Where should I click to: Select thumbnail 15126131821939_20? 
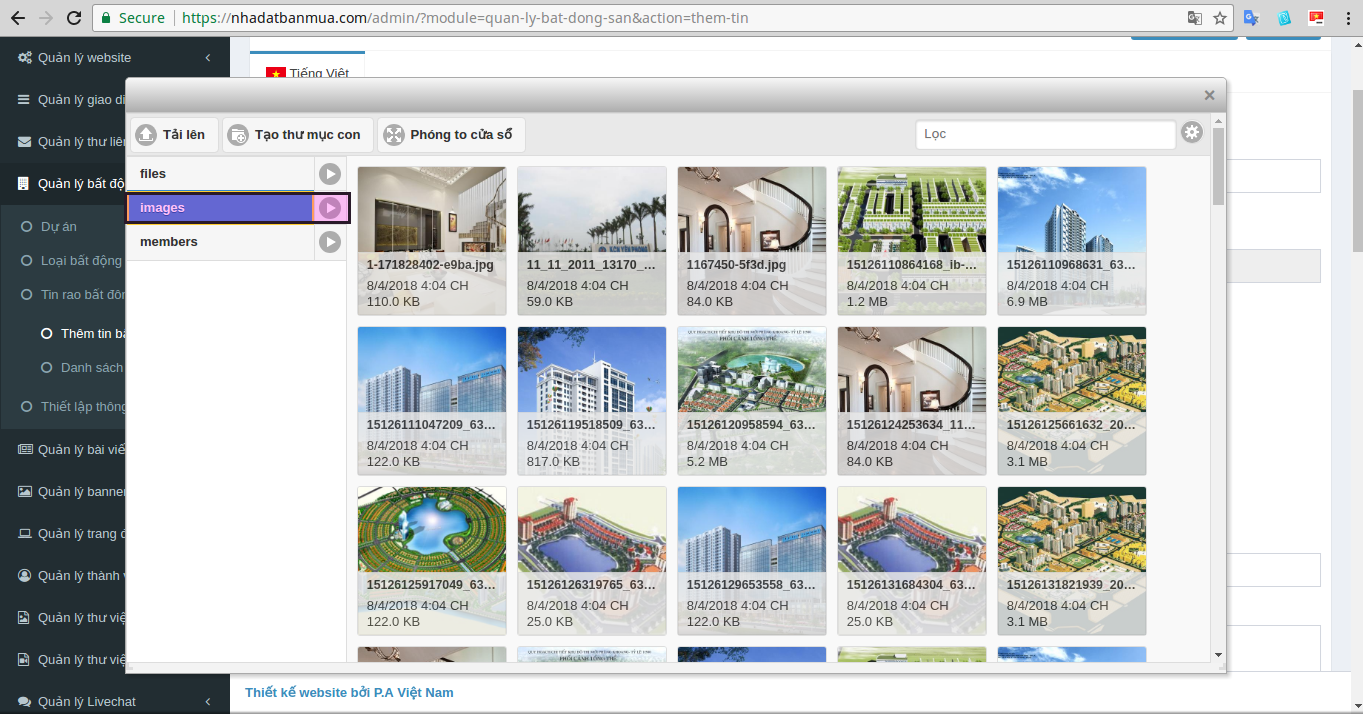click(x=1072, y=561)
